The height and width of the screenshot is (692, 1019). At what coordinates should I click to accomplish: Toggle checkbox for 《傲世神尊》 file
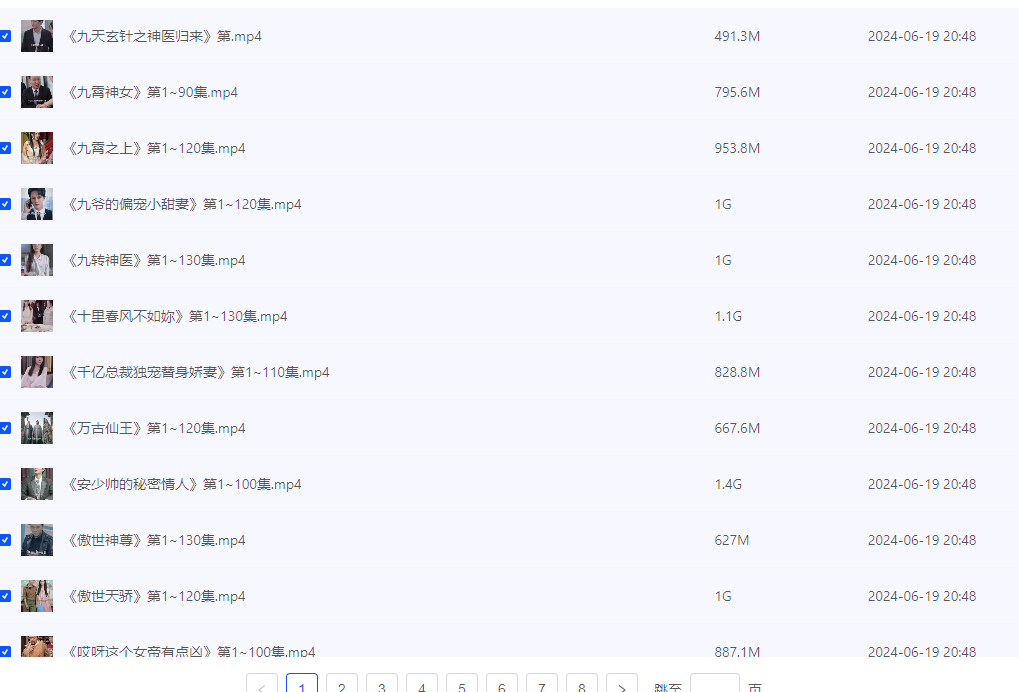tap(5, 540)
